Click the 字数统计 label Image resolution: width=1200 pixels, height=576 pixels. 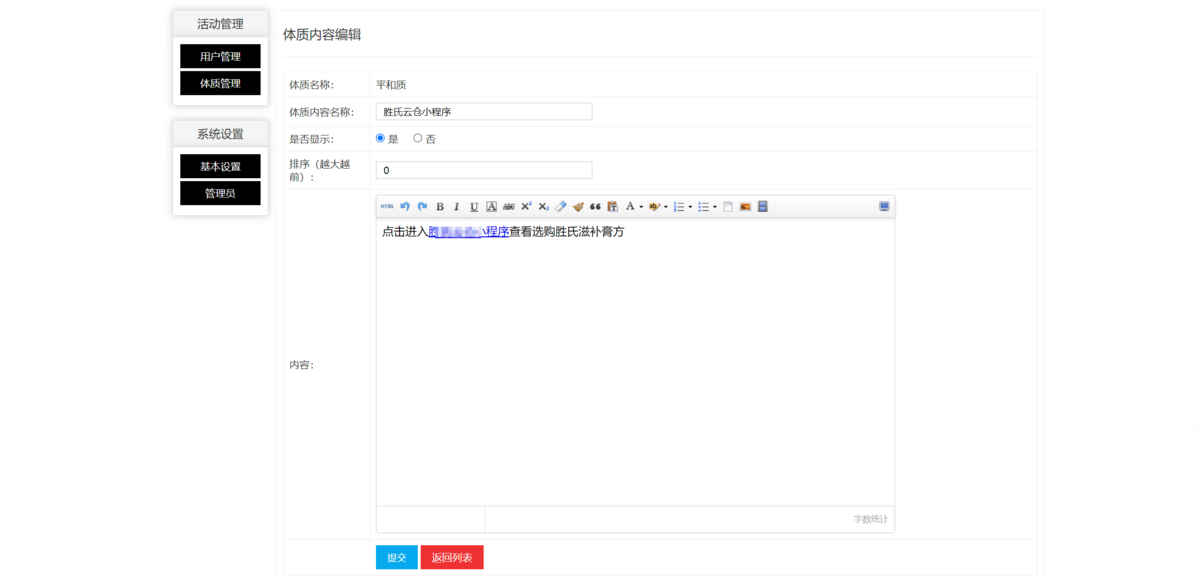pyautogui.click(x=870, y=519)
